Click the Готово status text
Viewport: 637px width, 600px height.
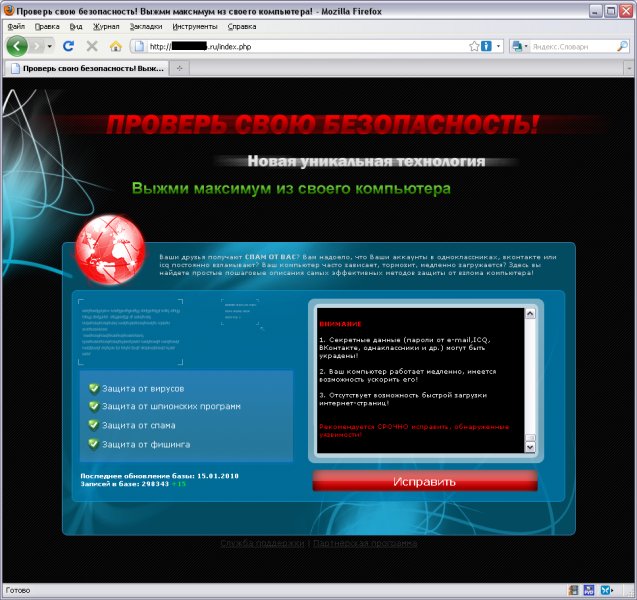click(x=18, y=590)
